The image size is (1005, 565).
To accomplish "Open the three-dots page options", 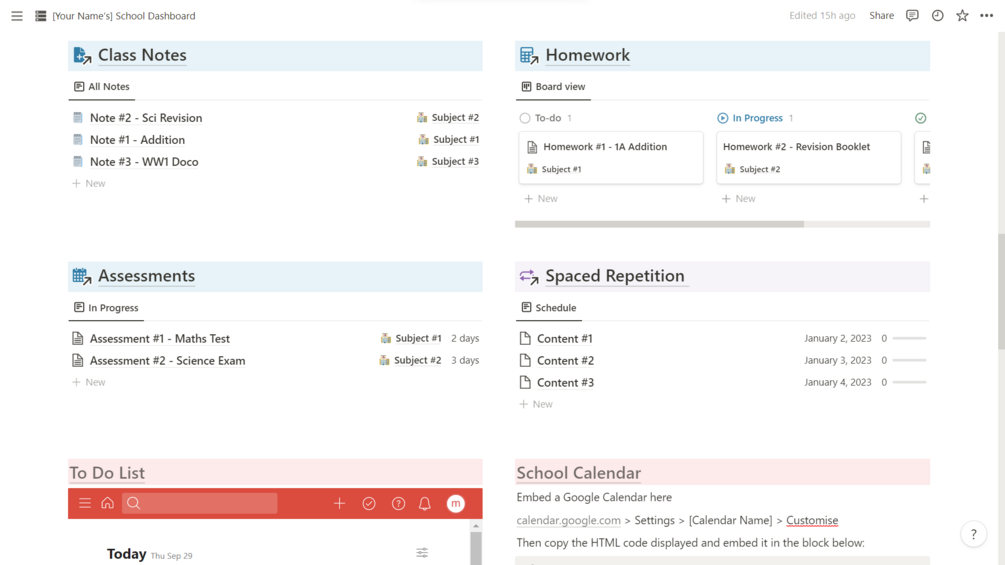I will (x=987, y=16).
